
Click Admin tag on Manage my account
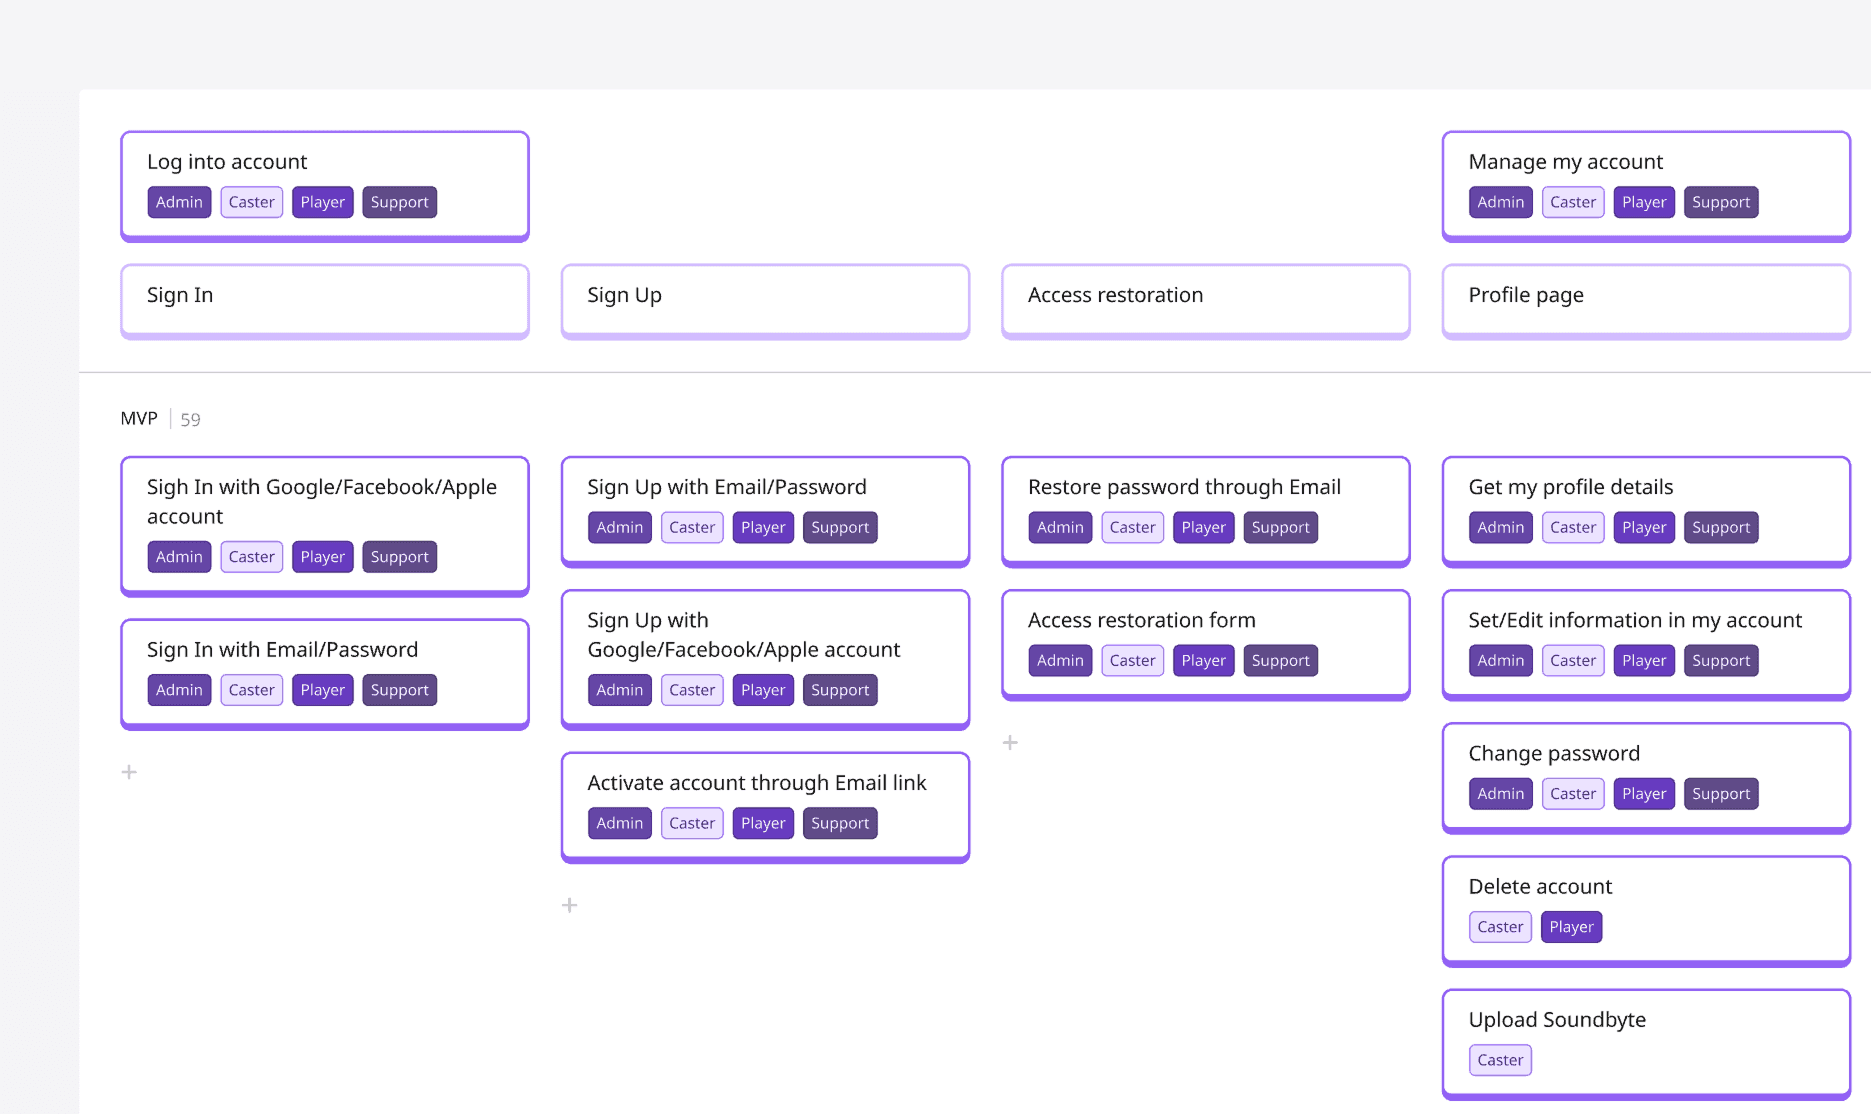[x=1500, y=202]
